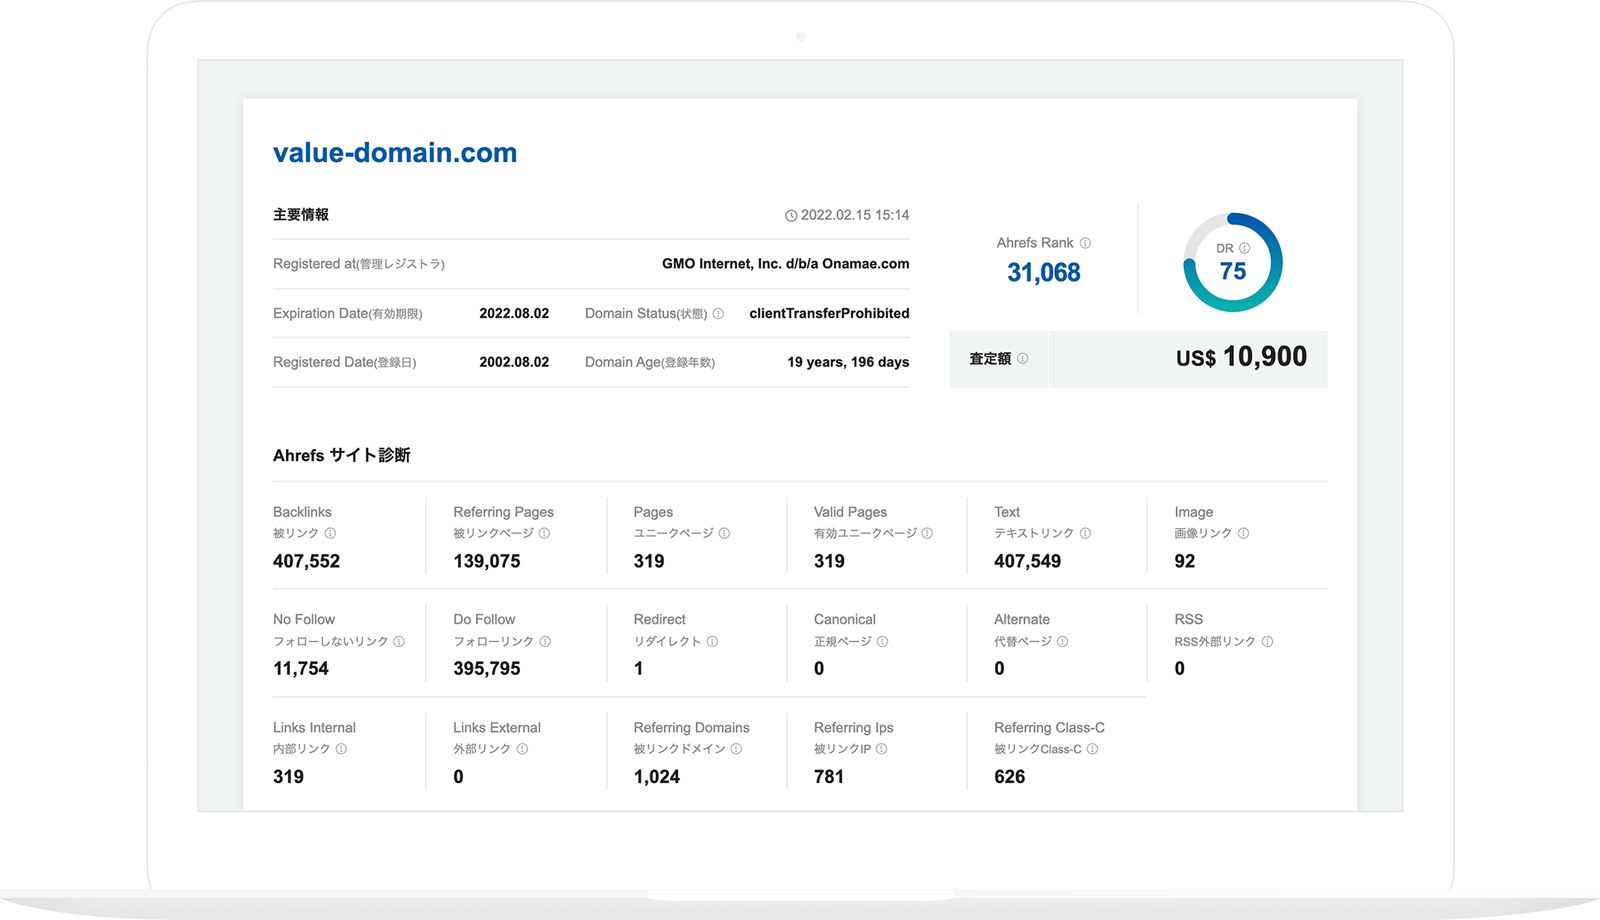
Task: Click info icon under Do Follow
Action: 545,642
